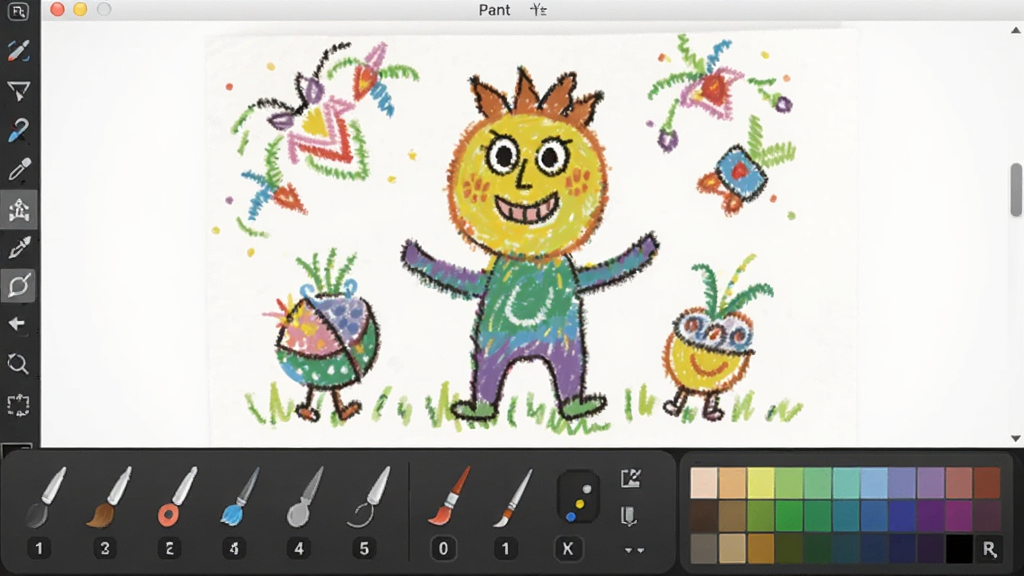This screenshot has height=576, width=1024.
Task: Select the dark black-tipped brush
Action: point(46,497)
